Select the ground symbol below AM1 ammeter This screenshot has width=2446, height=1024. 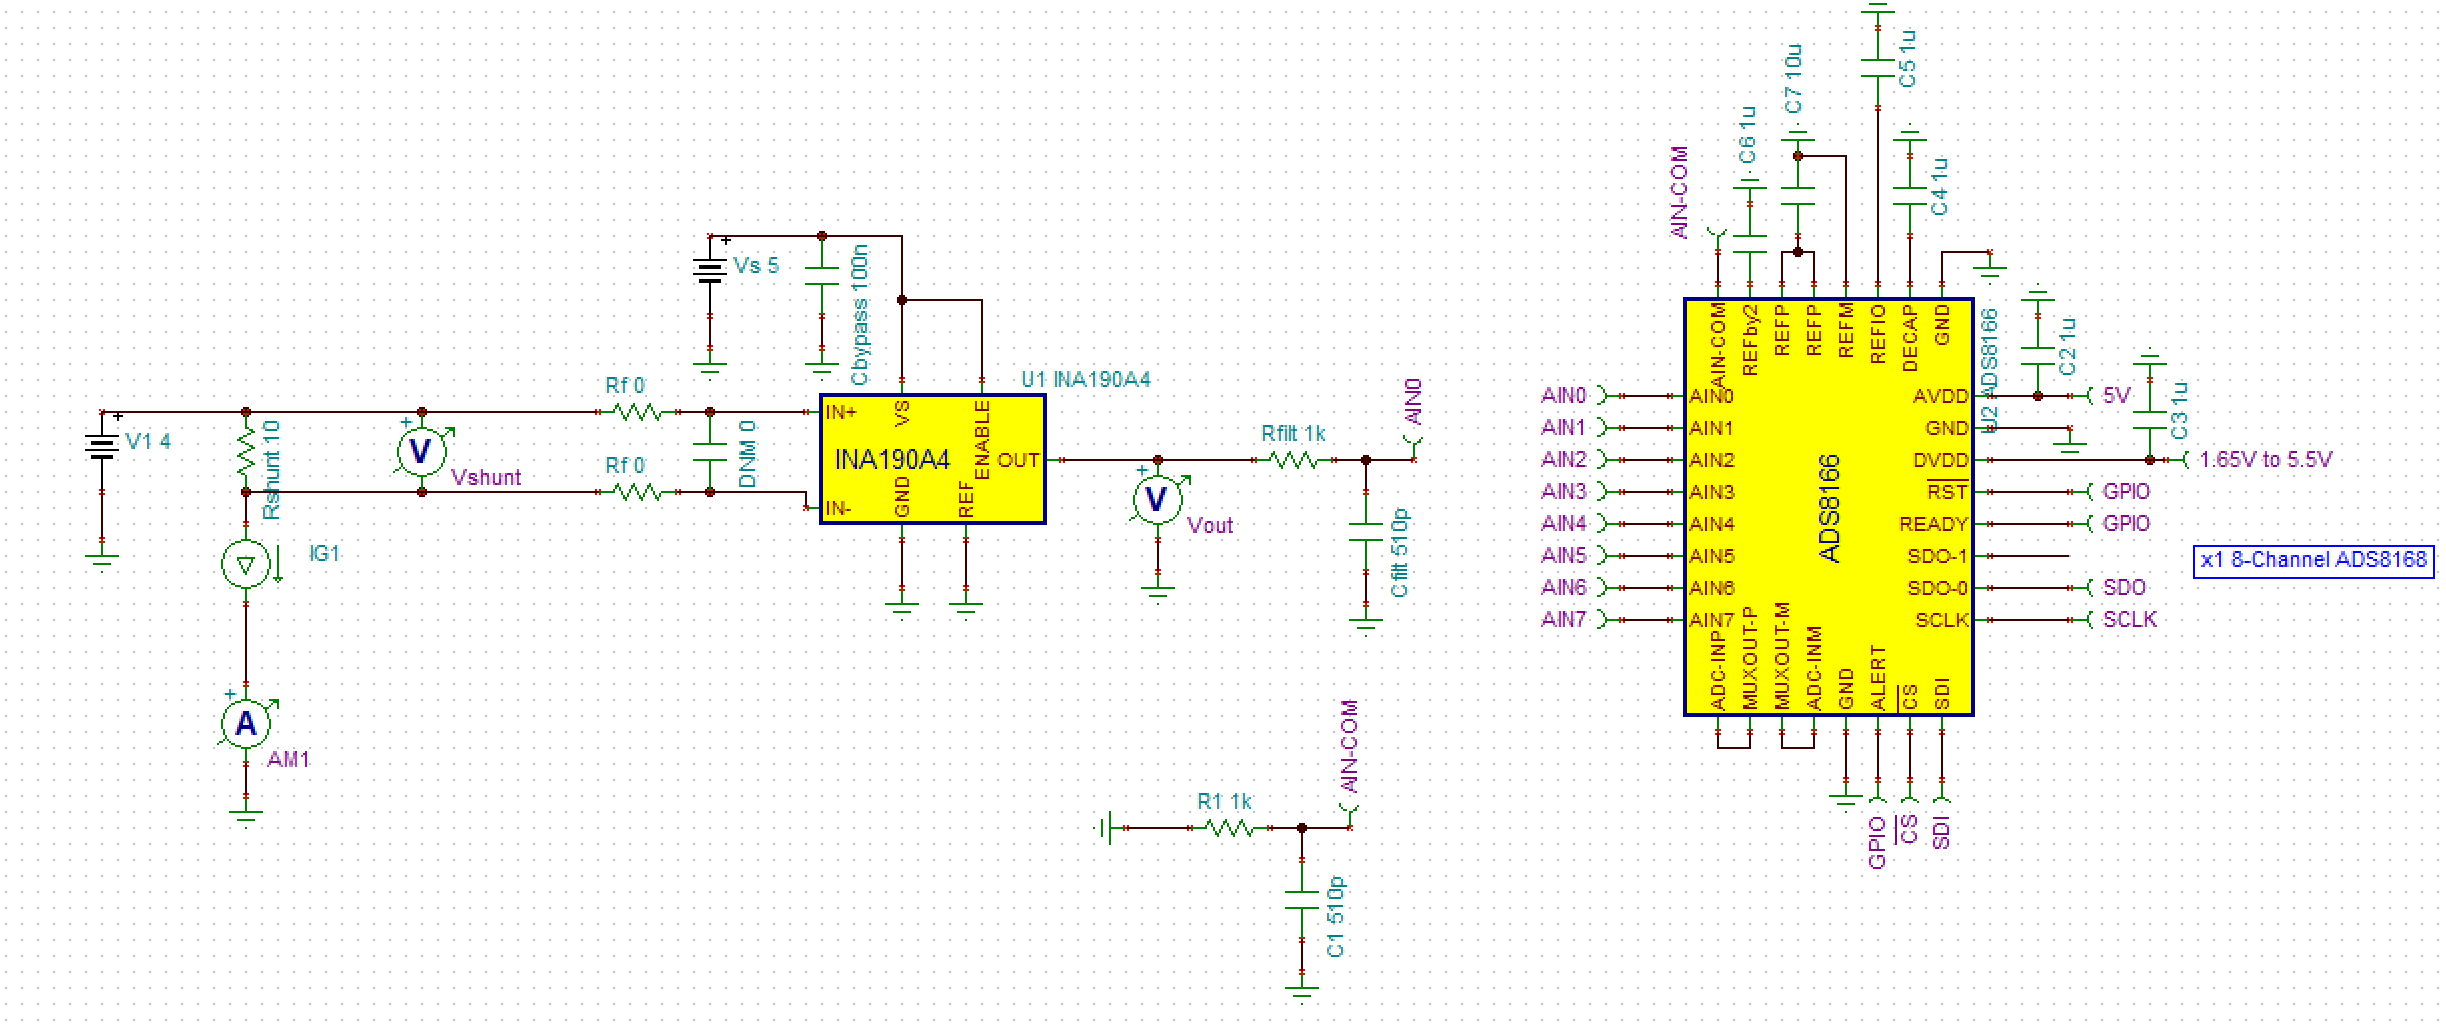point(246,815)
